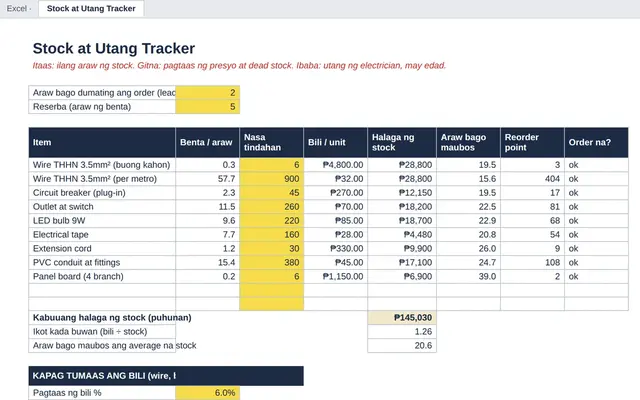Click the ₱1,150.00 unit price cell
Viewport: 640px width, 400px height.
[336, 276]
